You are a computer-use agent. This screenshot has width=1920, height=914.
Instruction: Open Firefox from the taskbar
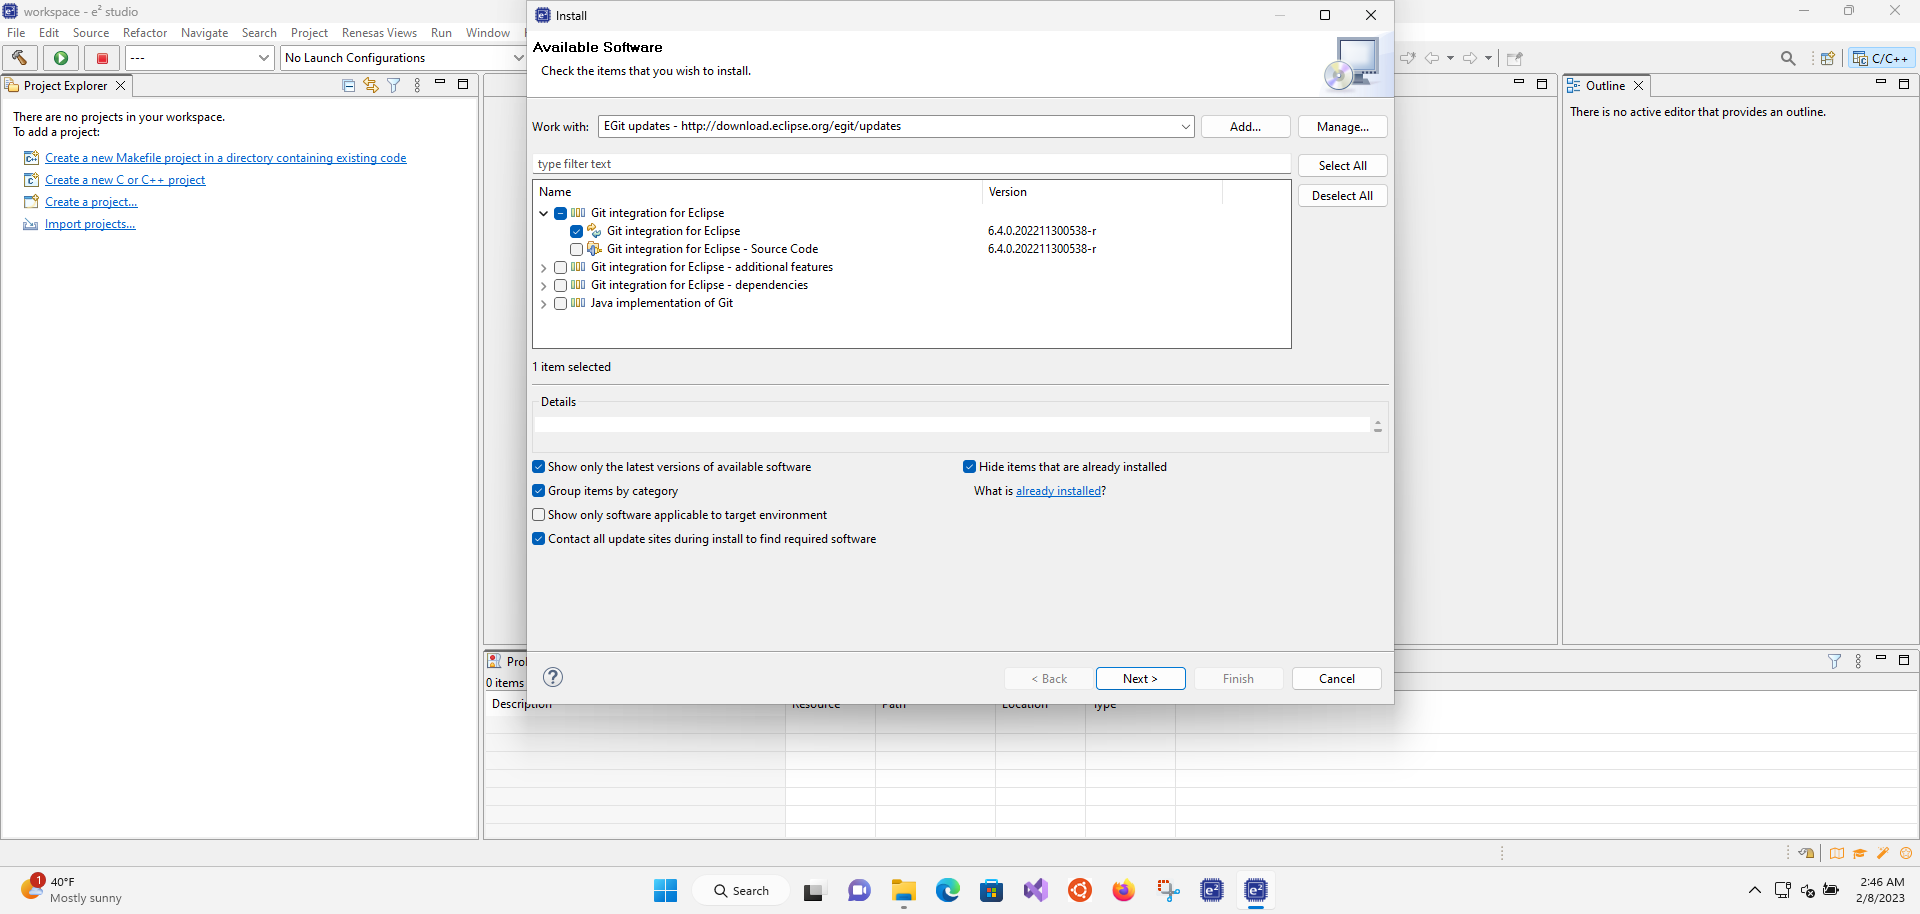[x=1124, y=890]
